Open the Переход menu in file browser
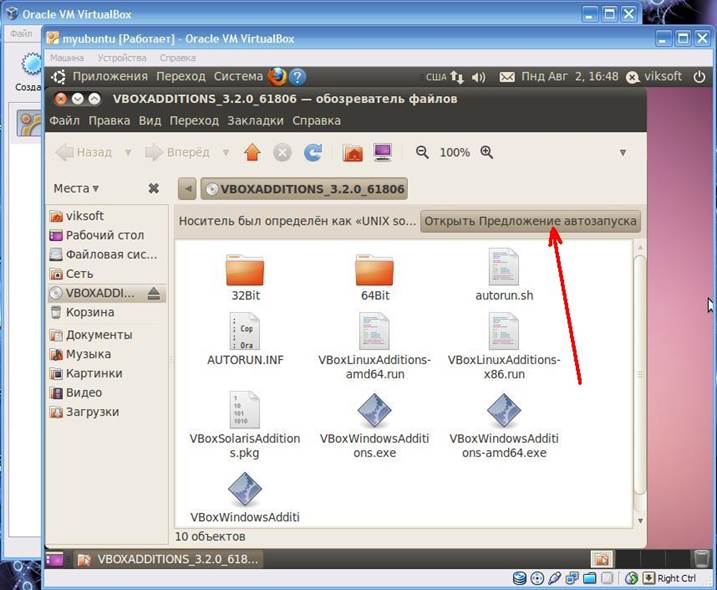The image size is (717, 590). 194,121
